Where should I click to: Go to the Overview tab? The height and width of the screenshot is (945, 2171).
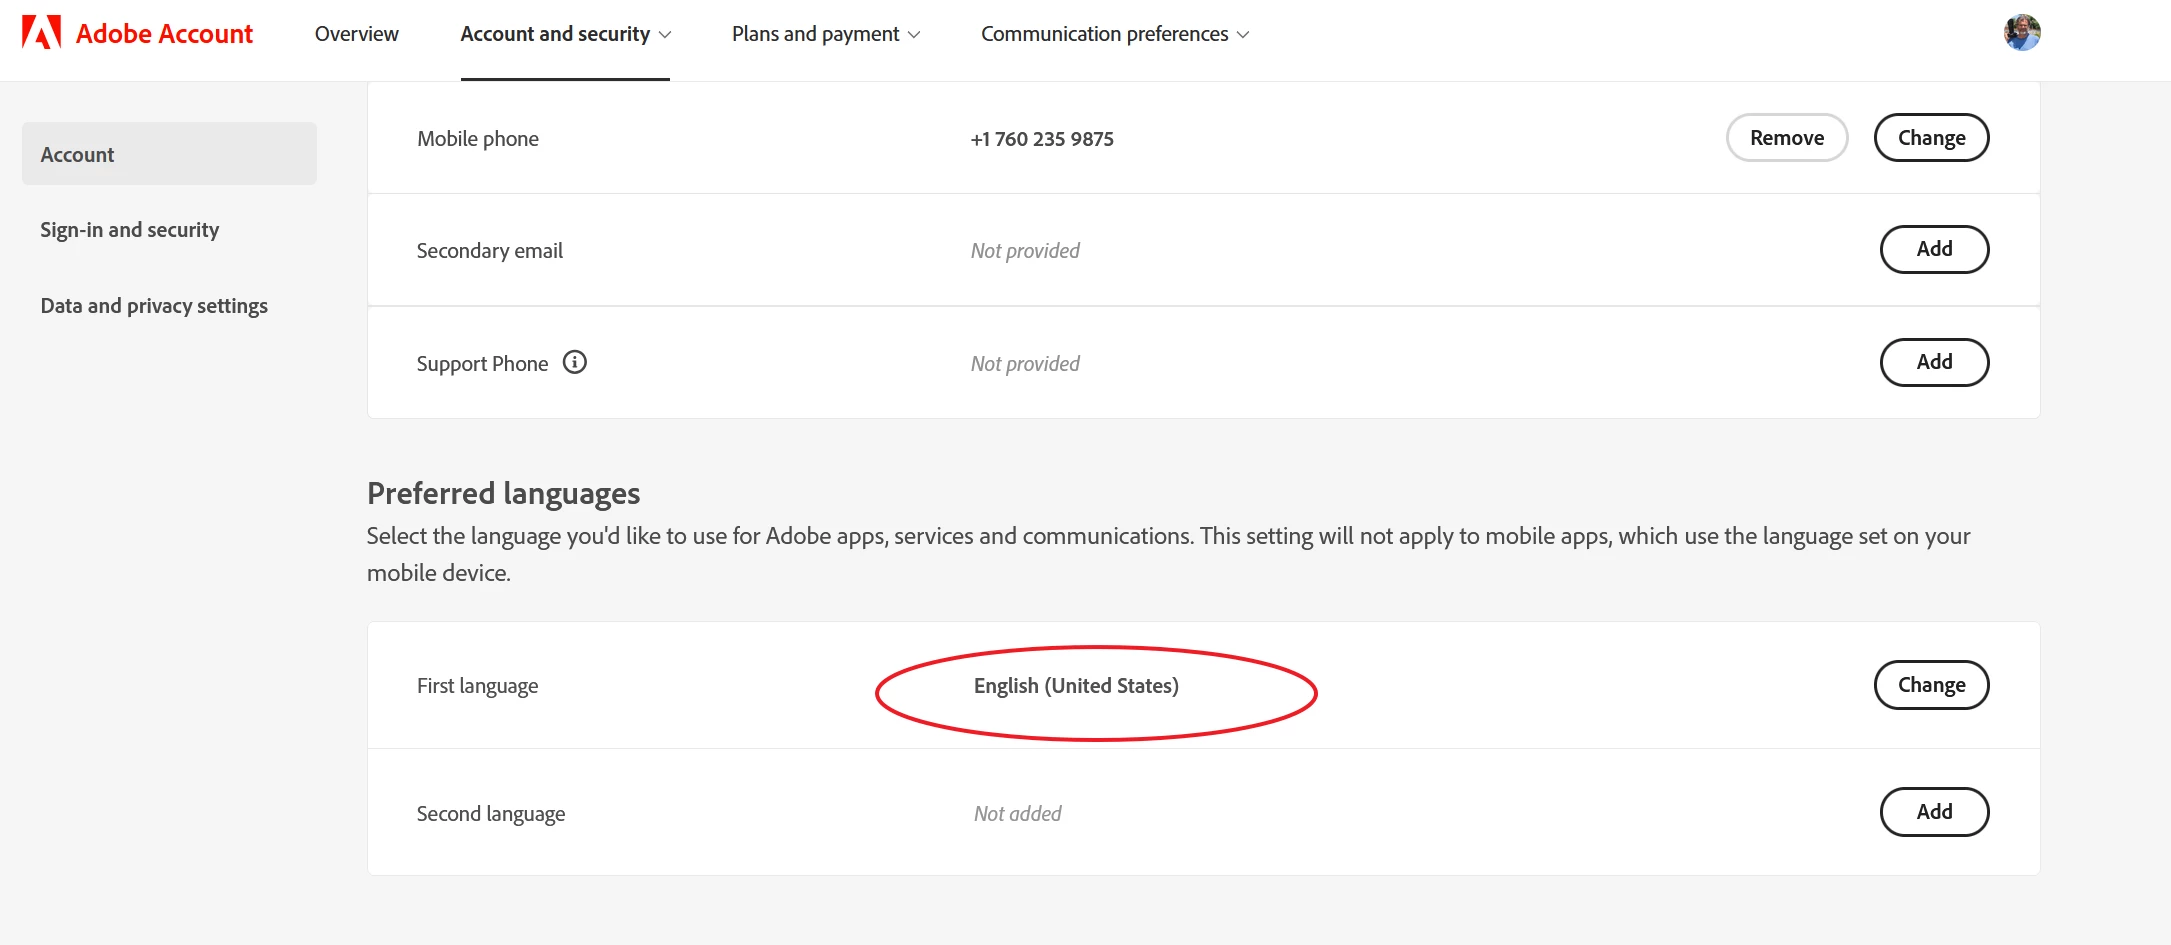click(x=357, y=34)
